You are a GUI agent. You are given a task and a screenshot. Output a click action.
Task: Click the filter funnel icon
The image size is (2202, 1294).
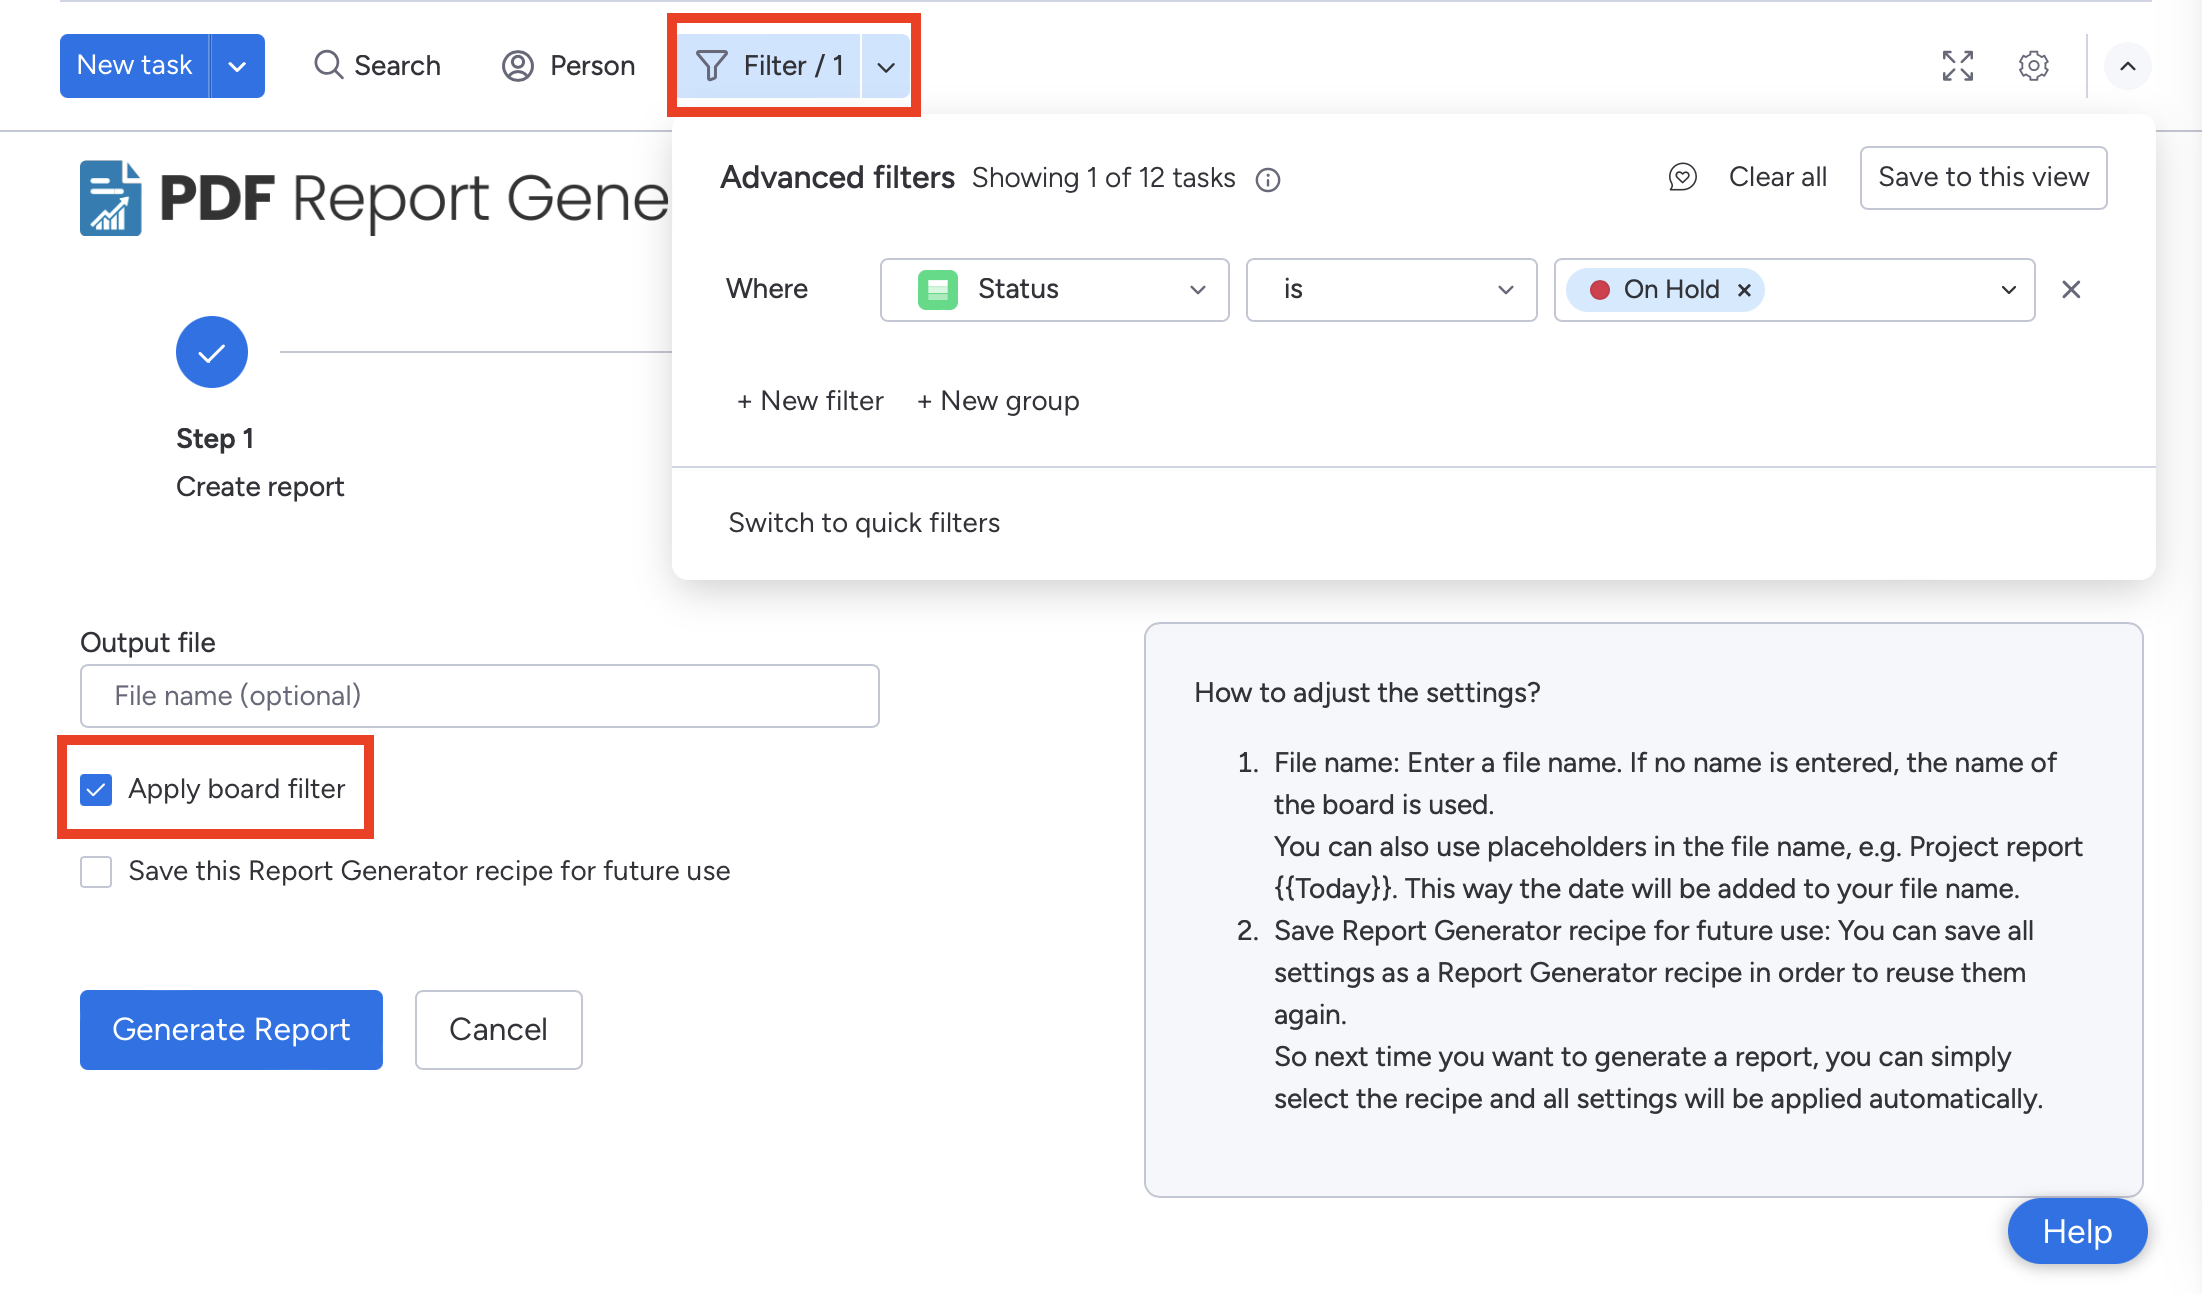coord(711,66)
